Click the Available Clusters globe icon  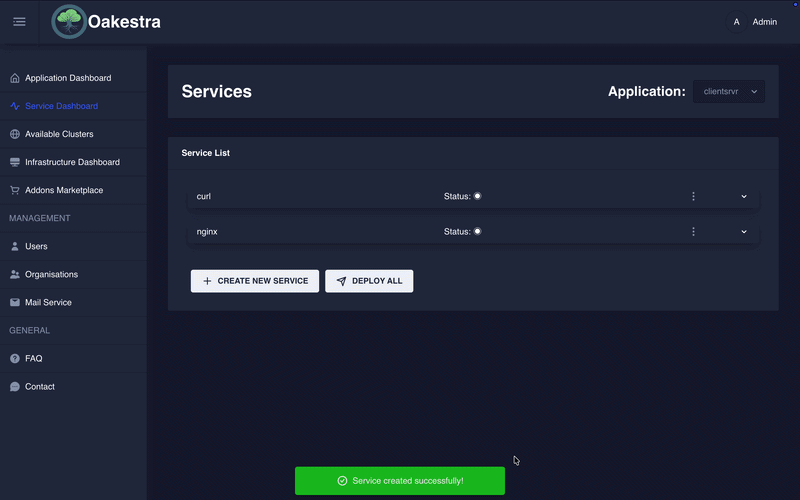pyautogui.click(x=14, y=134)
